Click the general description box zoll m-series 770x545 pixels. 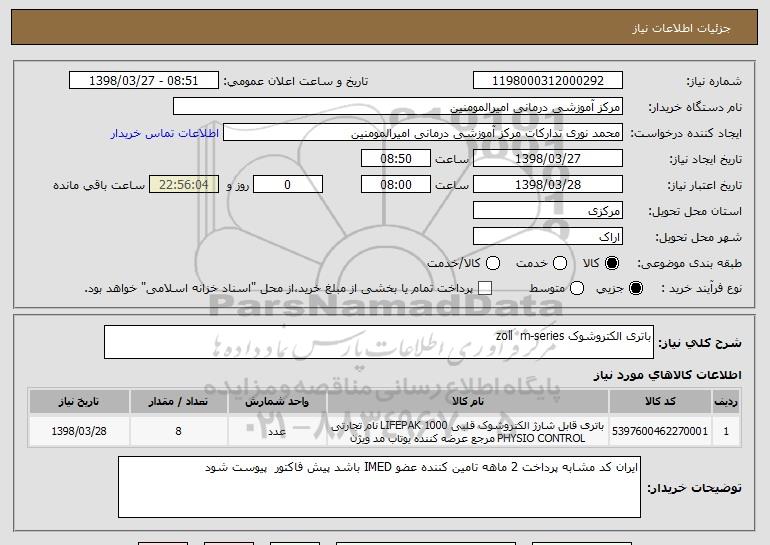(x=379, y=342)
